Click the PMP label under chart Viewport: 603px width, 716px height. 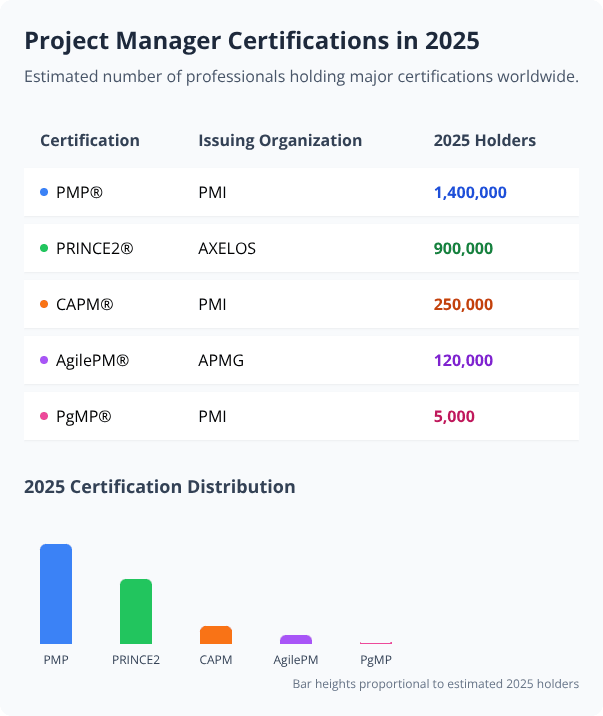[x=56, y=660]
